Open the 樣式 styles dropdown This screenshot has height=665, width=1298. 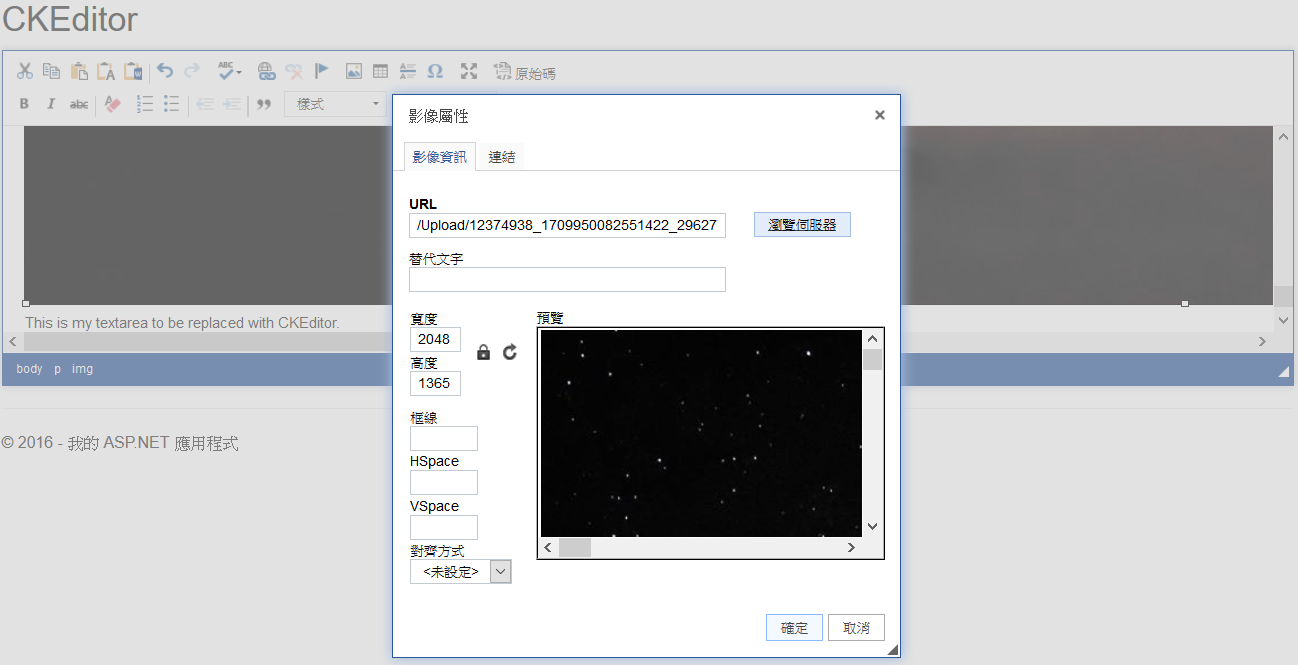point(336,104)
